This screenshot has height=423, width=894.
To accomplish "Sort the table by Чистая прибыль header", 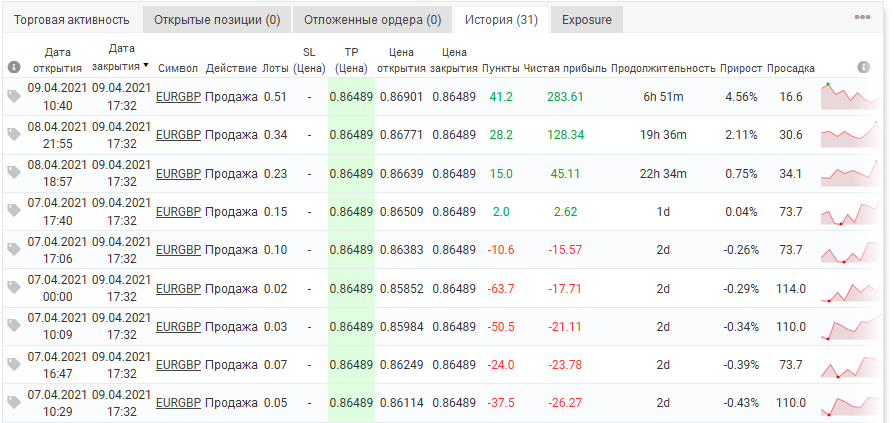I will 565,68.
